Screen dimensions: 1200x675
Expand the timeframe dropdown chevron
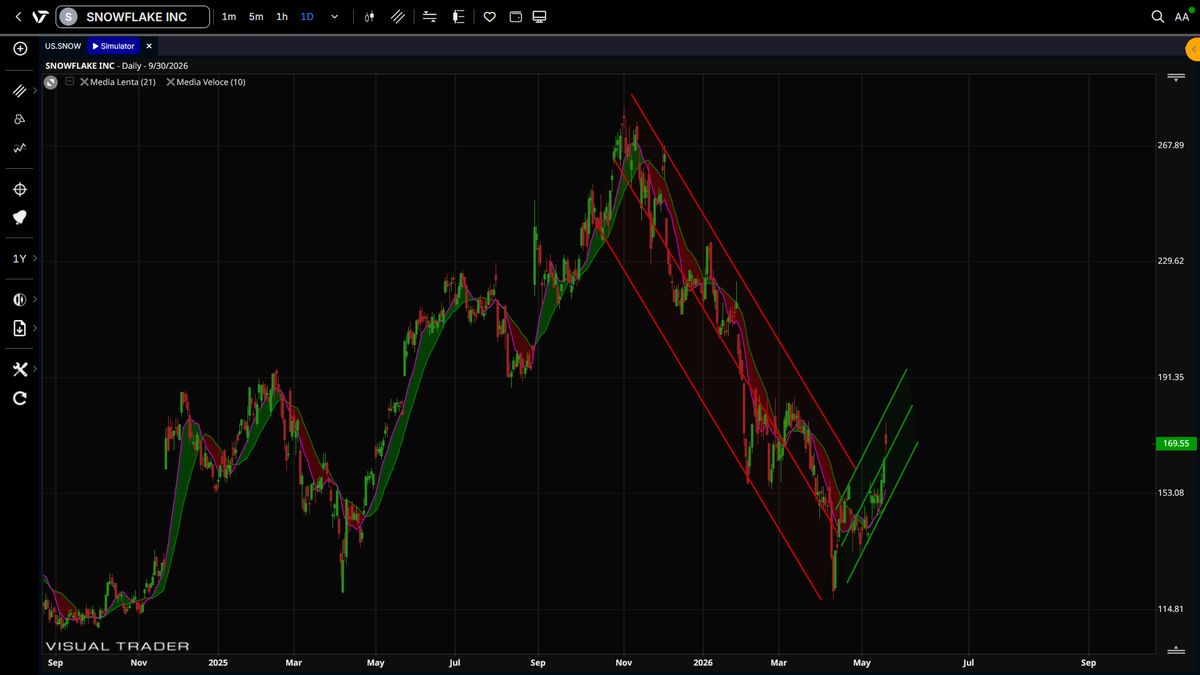point(334,17)
